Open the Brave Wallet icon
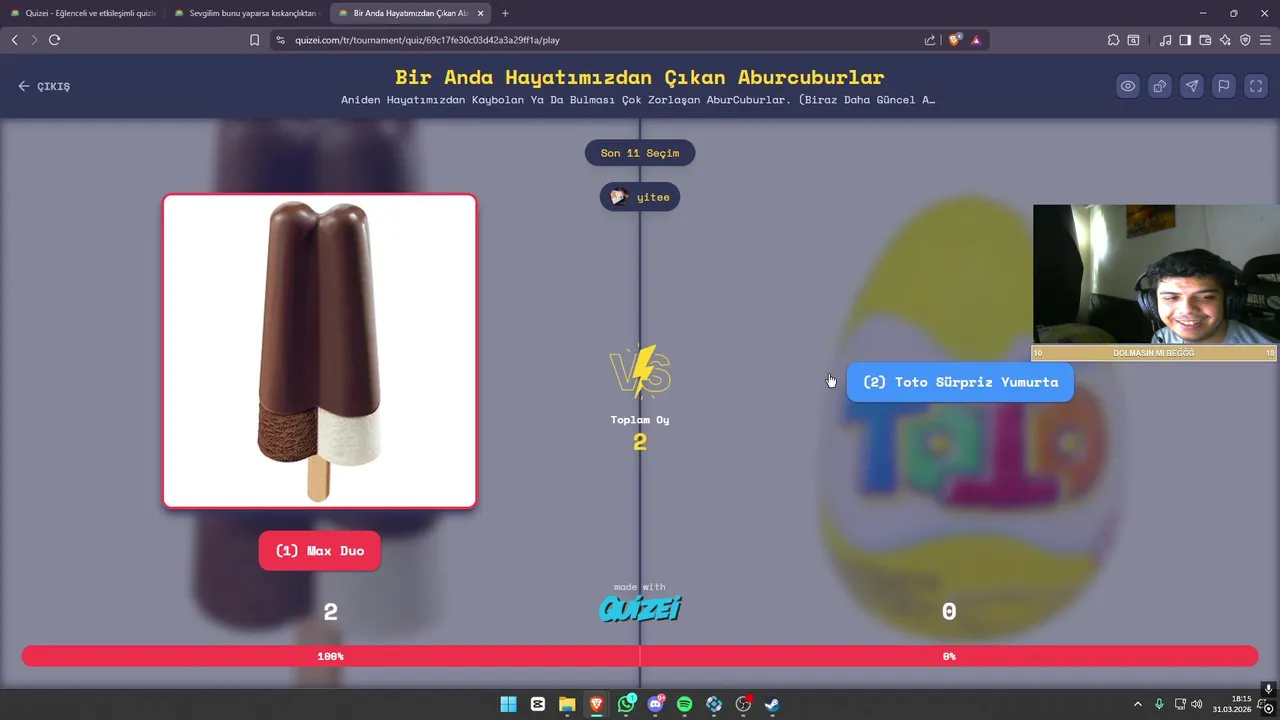Image resolution: width=1280 pixels, height=720 pixels. (1205, 40)
